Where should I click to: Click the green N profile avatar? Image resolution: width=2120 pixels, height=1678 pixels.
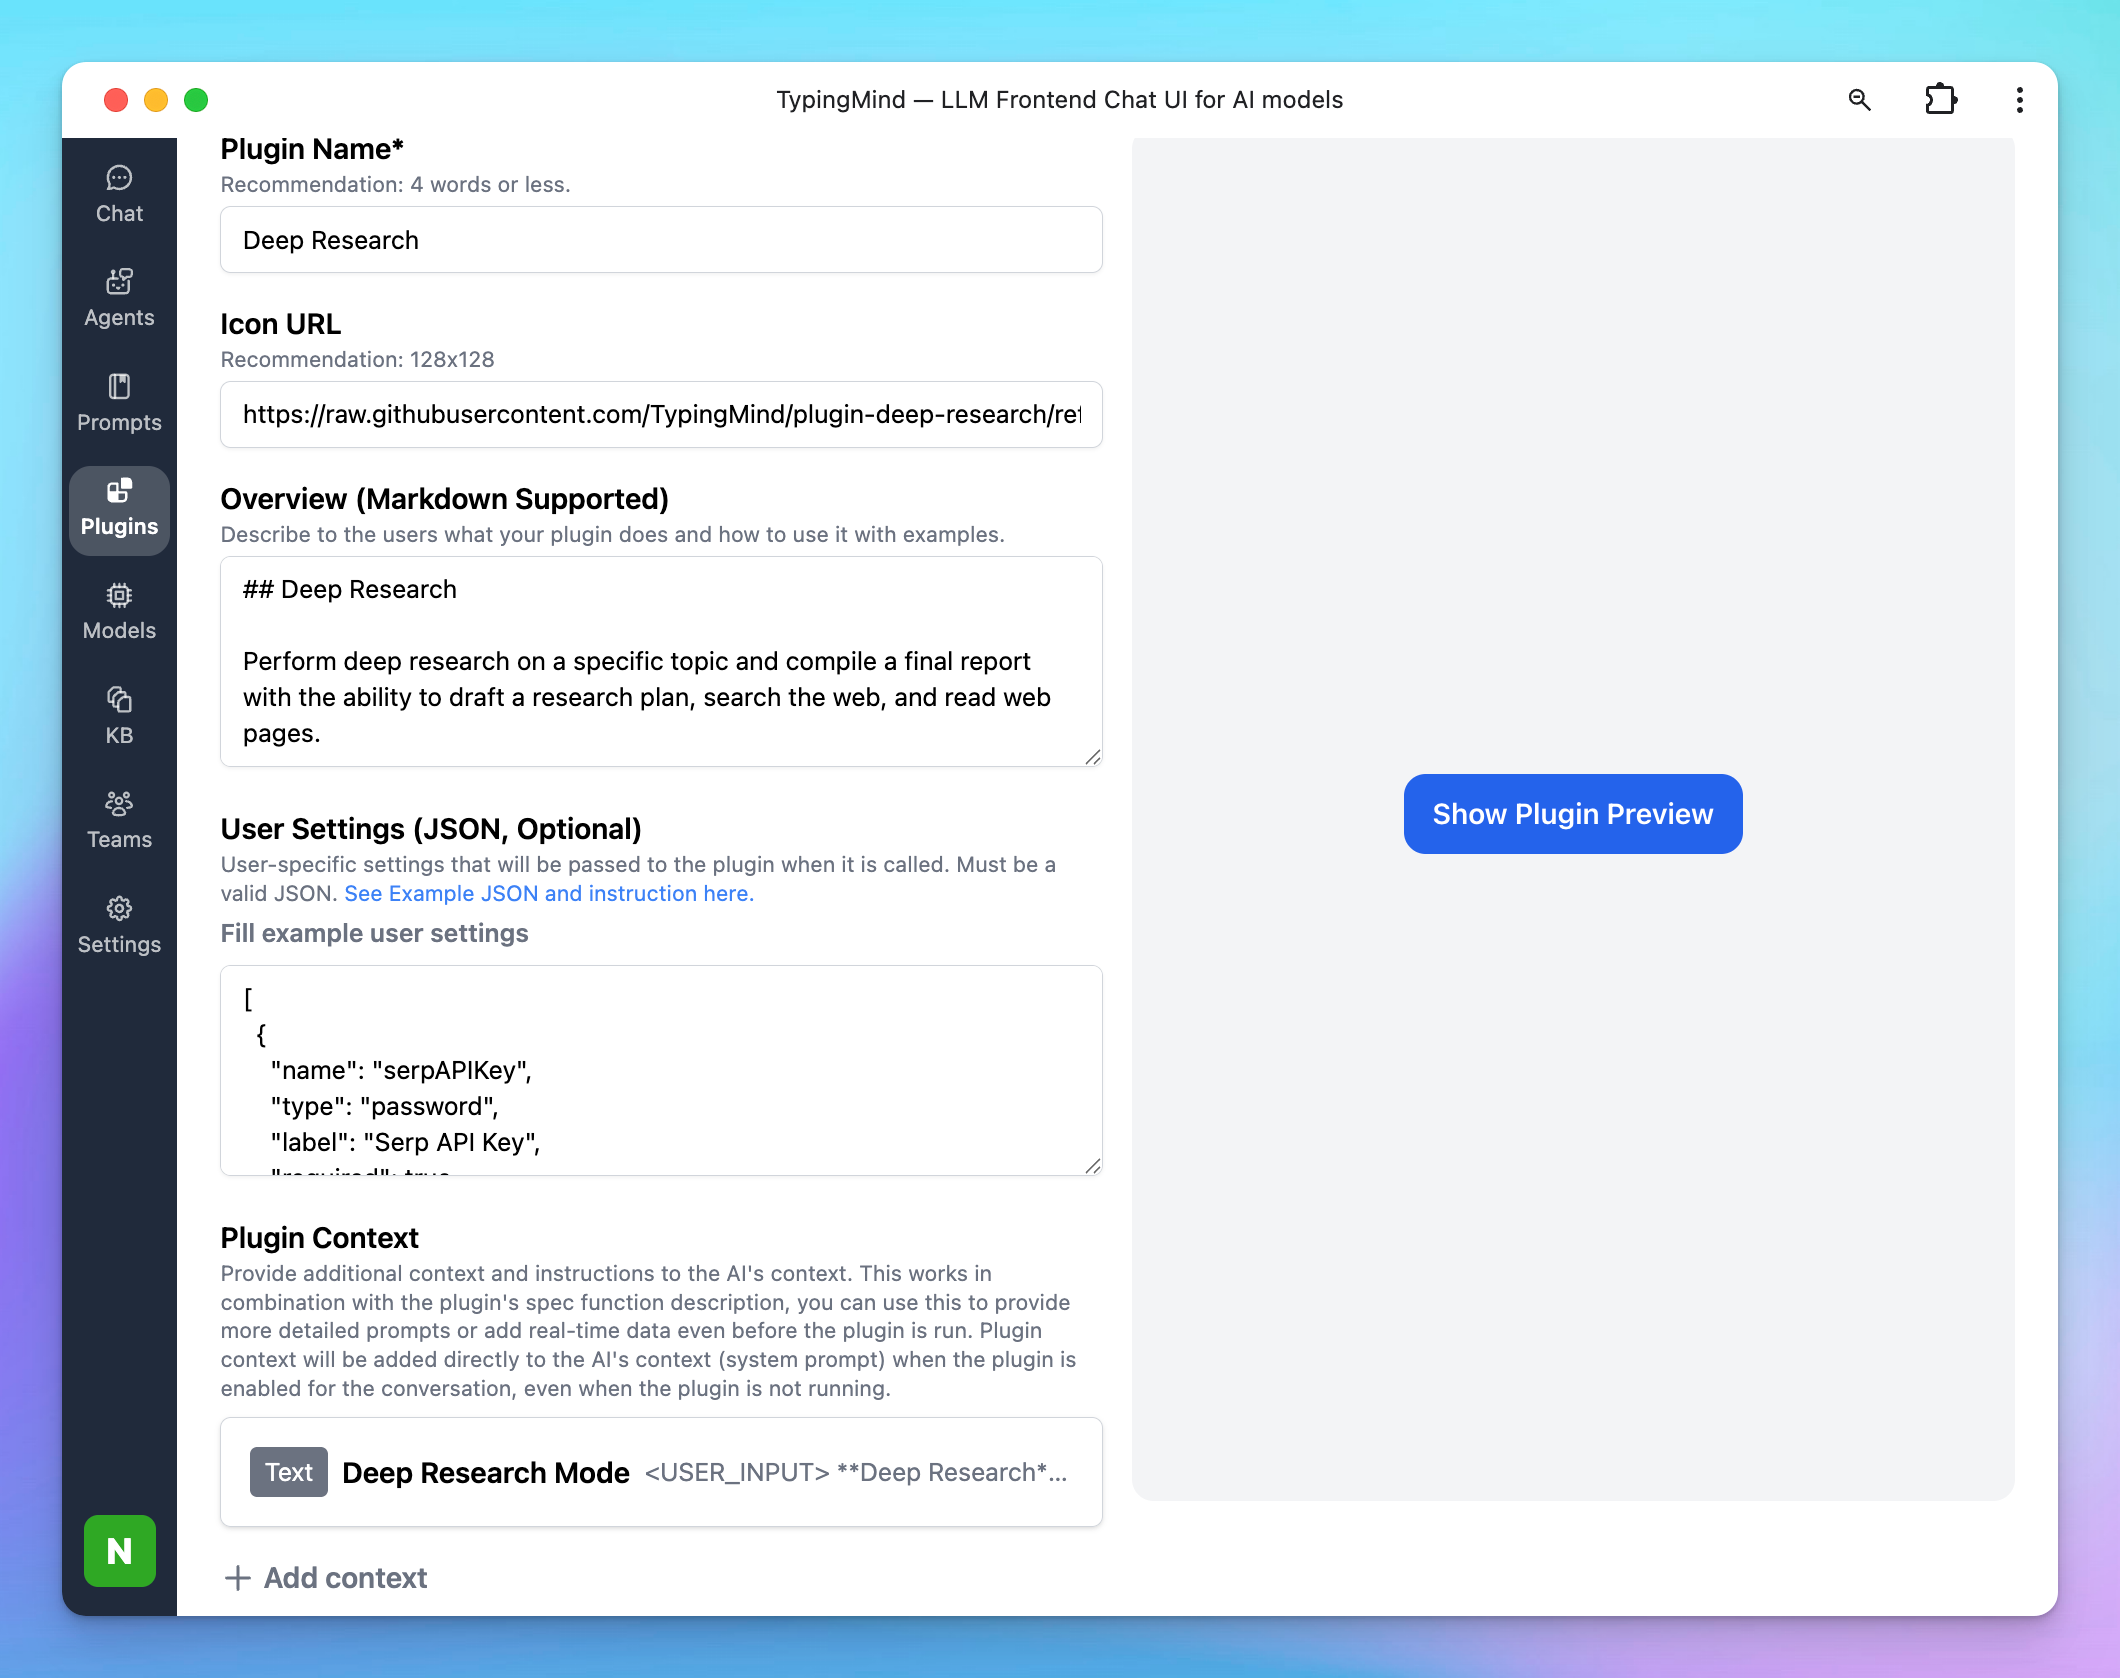tap(119, 1550)
